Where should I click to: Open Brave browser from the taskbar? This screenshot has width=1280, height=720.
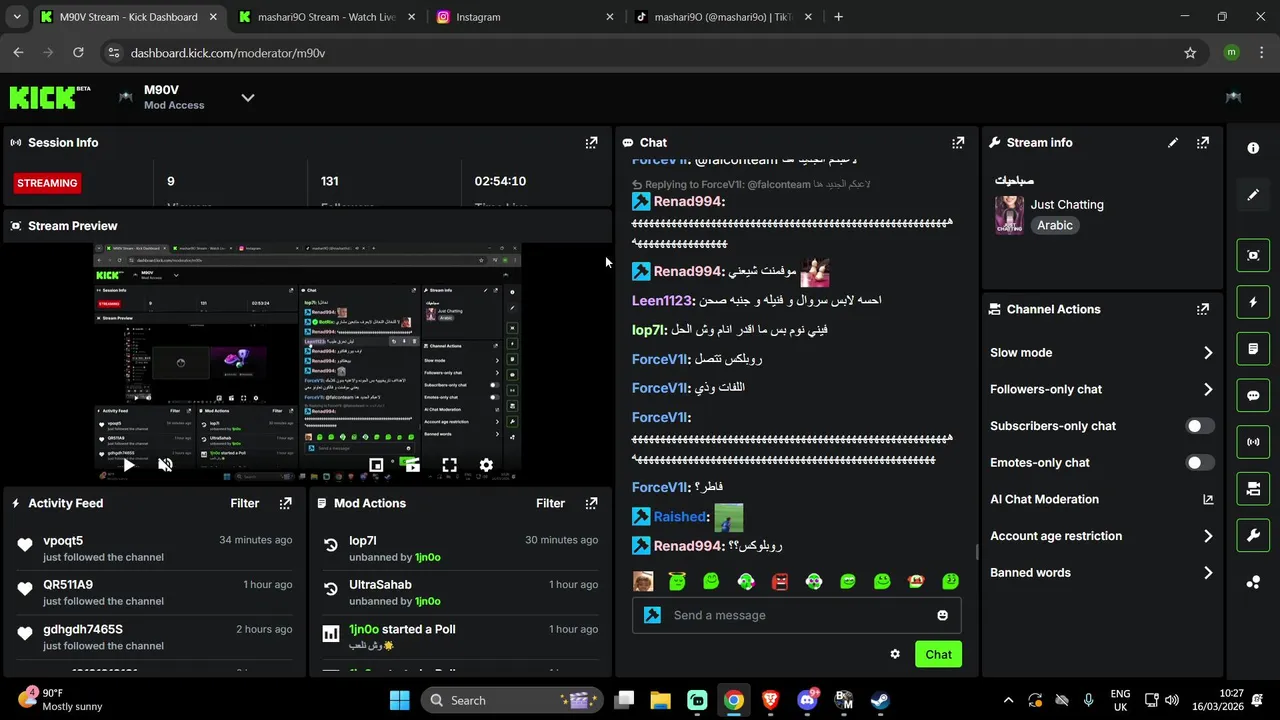(770, 700)
